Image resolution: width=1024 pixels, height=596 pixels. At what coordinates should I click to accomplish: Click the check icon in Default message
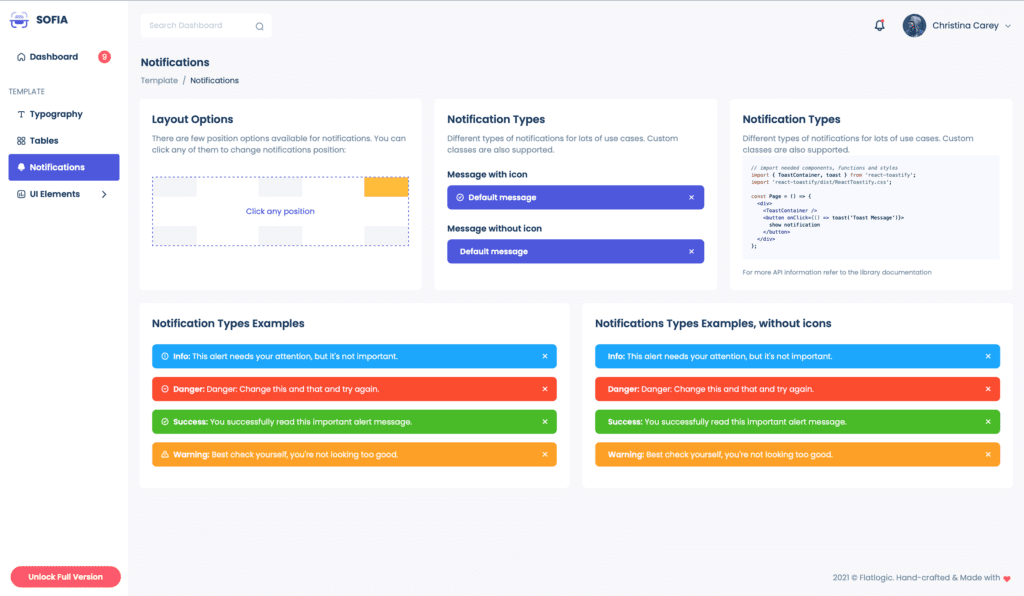coord(460,197)
